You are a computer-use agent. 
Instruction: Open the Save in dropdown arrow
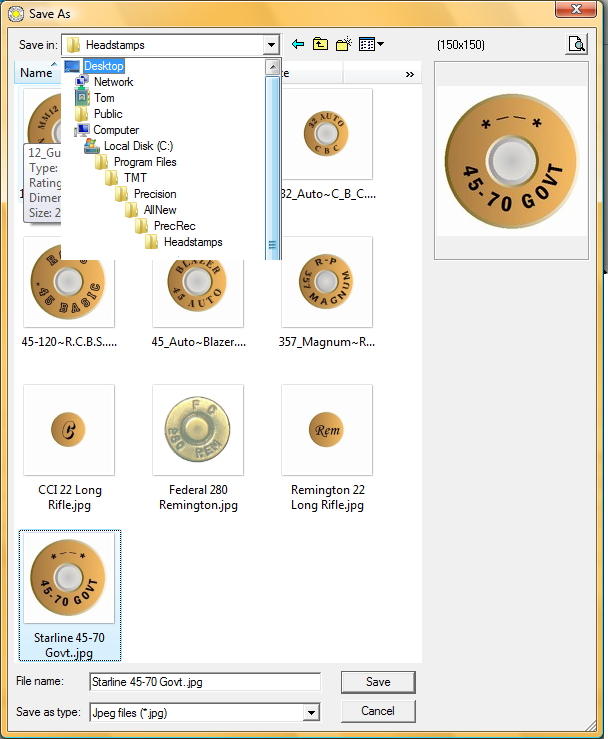pyautogui.click(x=271, y=45)
